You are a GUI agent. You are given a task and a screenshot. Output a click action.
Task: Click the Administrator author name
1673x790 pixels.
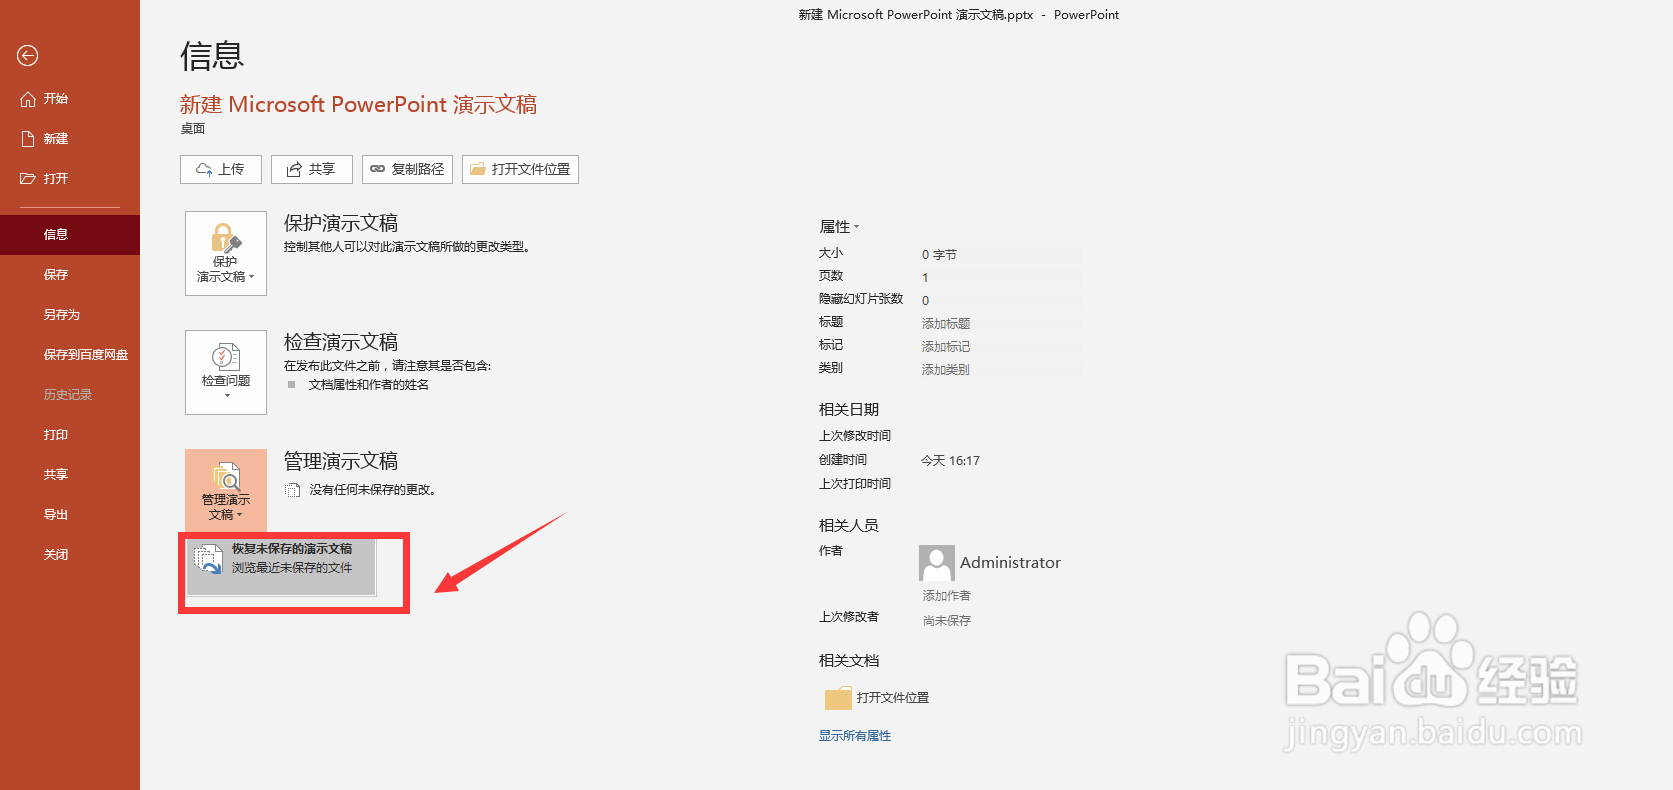(x=1010, y=563)
